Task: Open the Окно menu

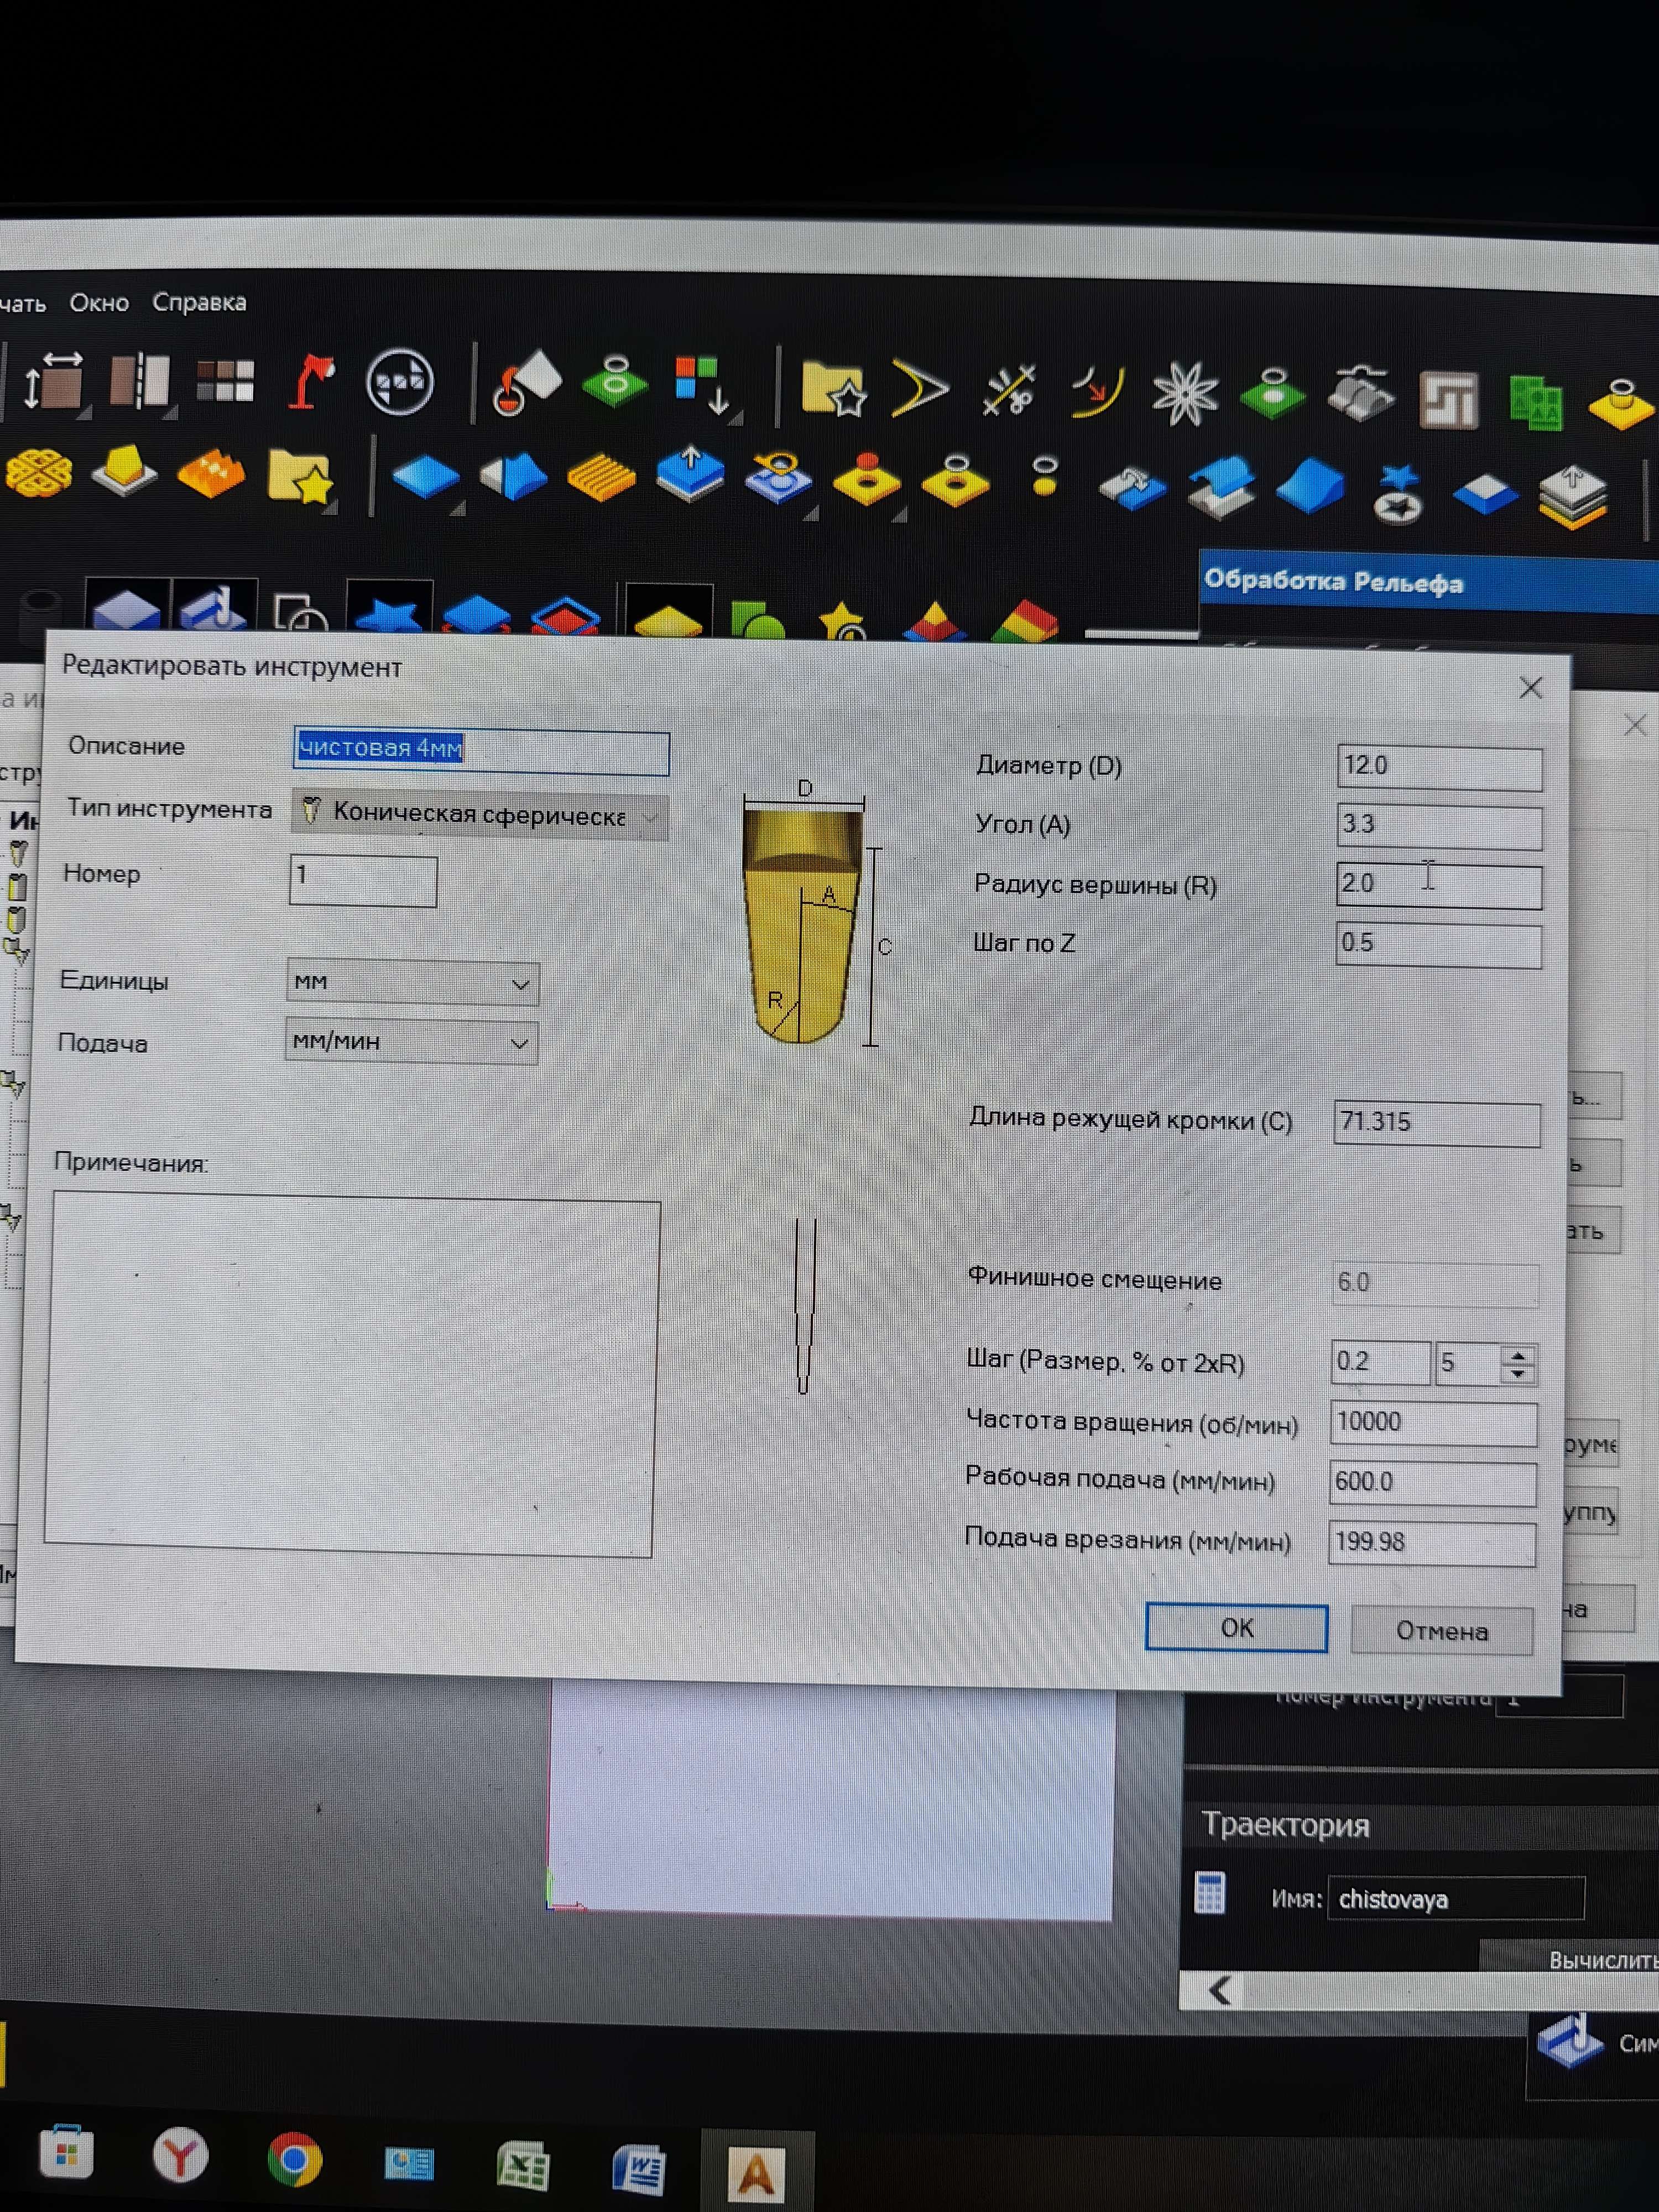Action: tap(99, 303)
